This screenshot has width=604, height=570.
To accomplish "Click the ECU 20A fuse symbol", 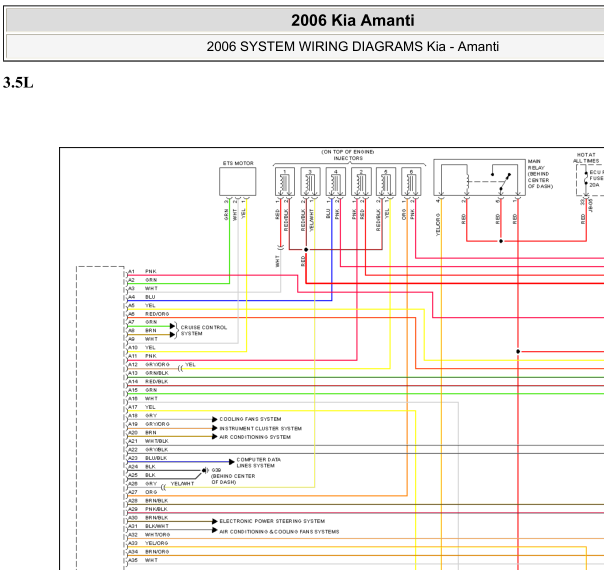I will pos(586,178).
